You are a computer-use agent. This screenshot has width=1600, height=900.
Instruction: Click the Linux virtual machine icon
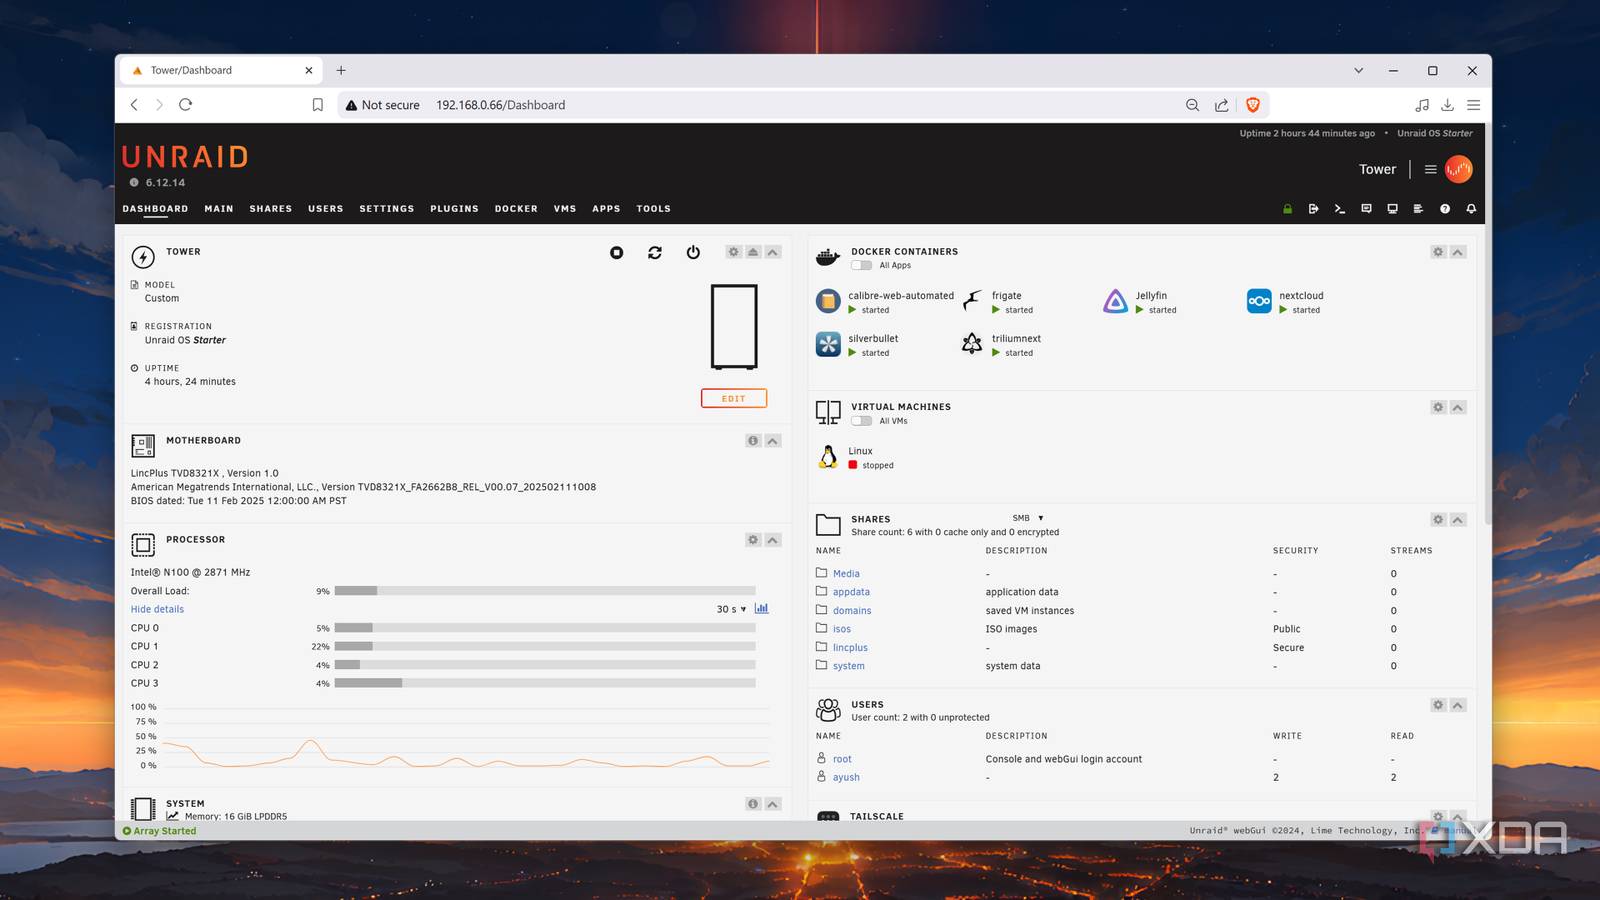828,457
